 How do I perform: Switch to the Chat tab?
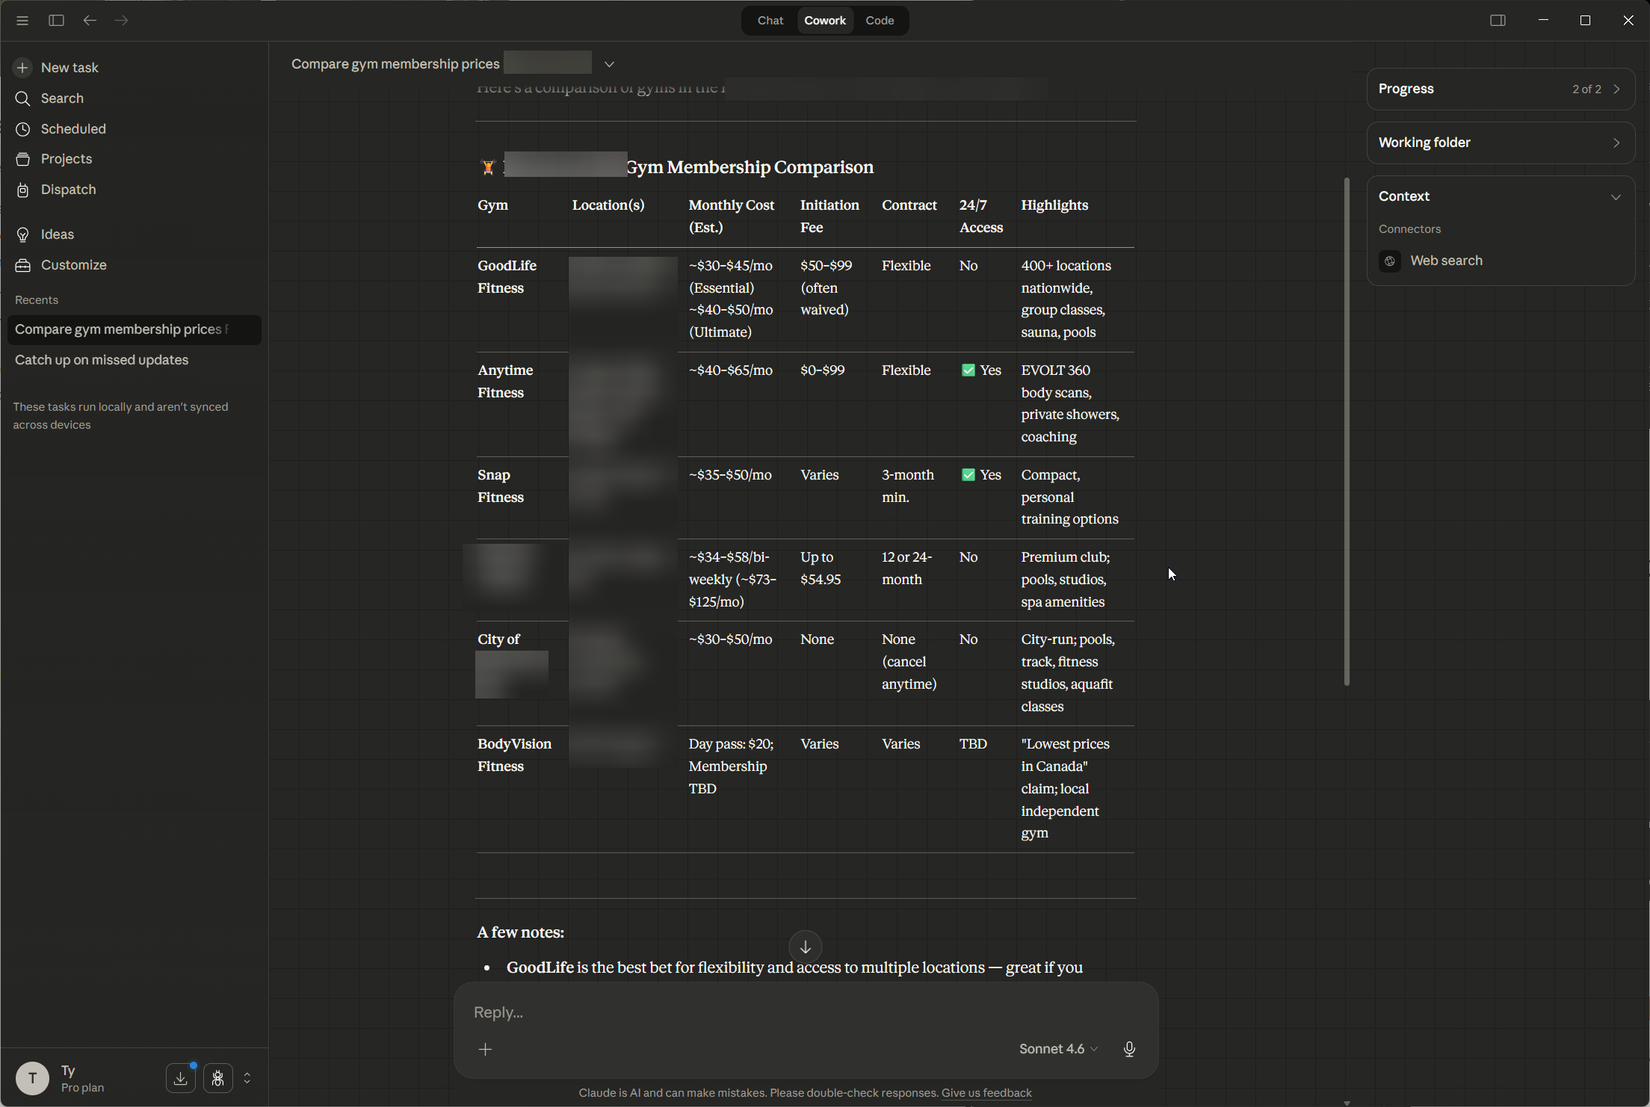[x=770, y=20]
